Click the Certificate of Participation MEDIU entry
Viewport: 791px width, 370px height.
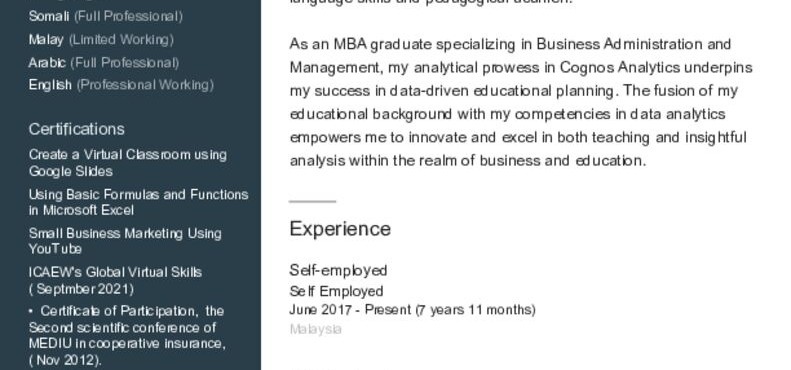[127, 335]
